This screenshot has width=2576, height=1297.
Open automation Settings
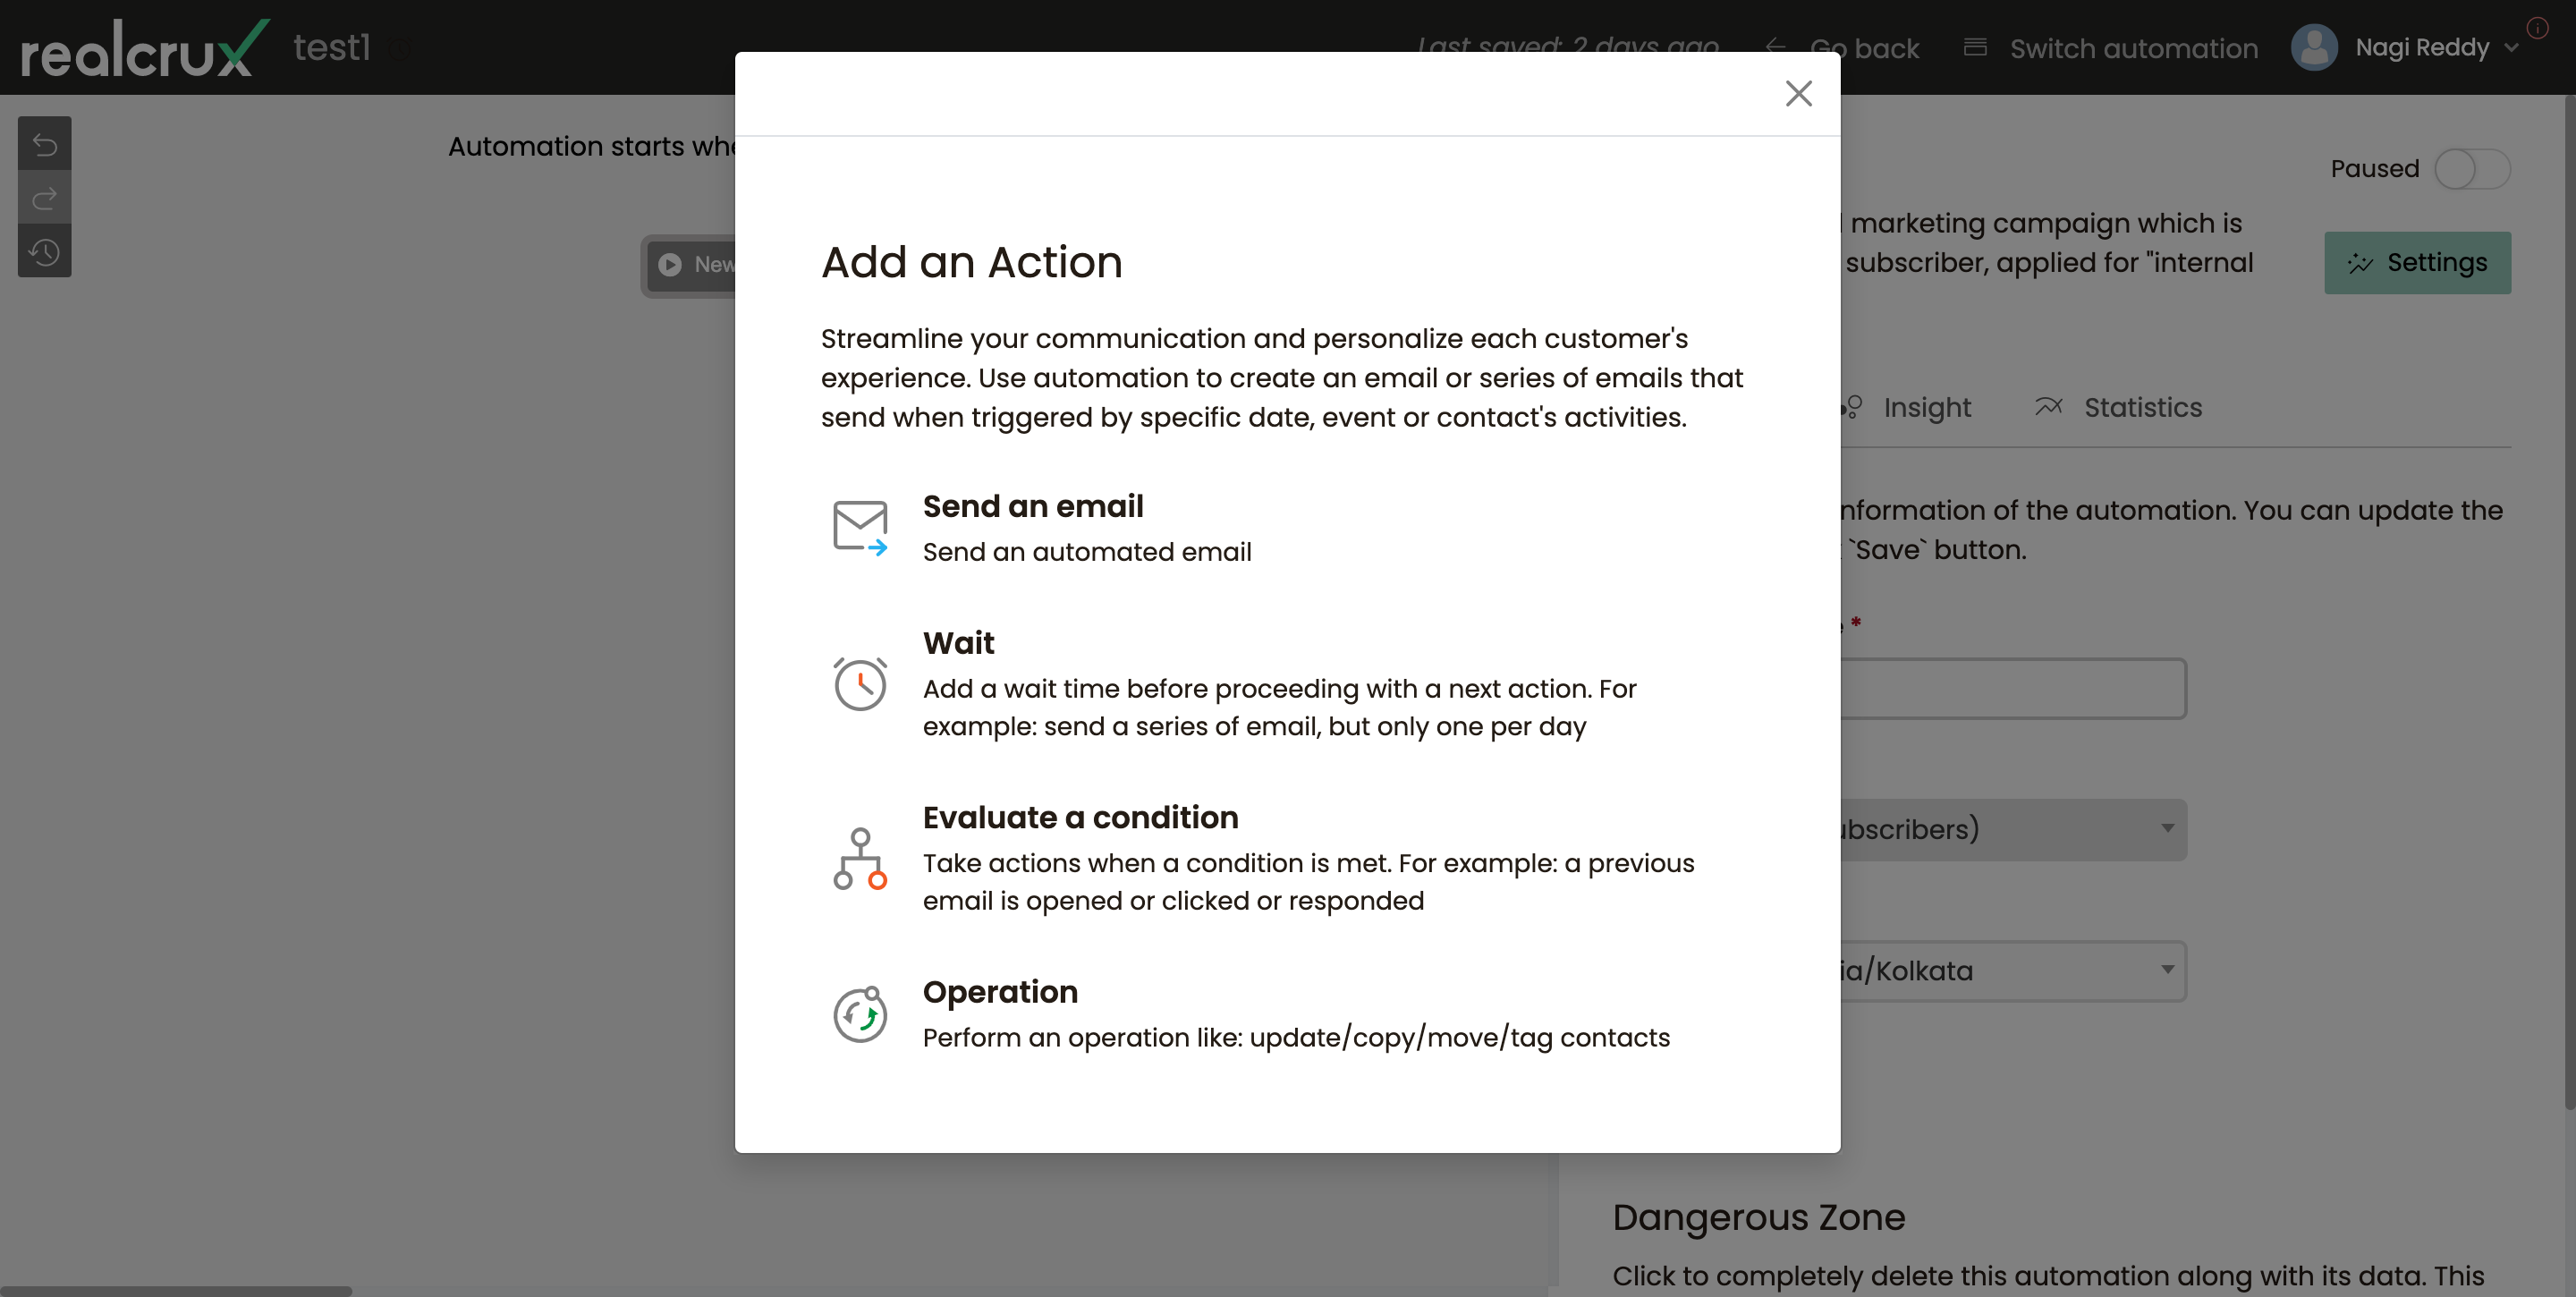coord(2417,262)
